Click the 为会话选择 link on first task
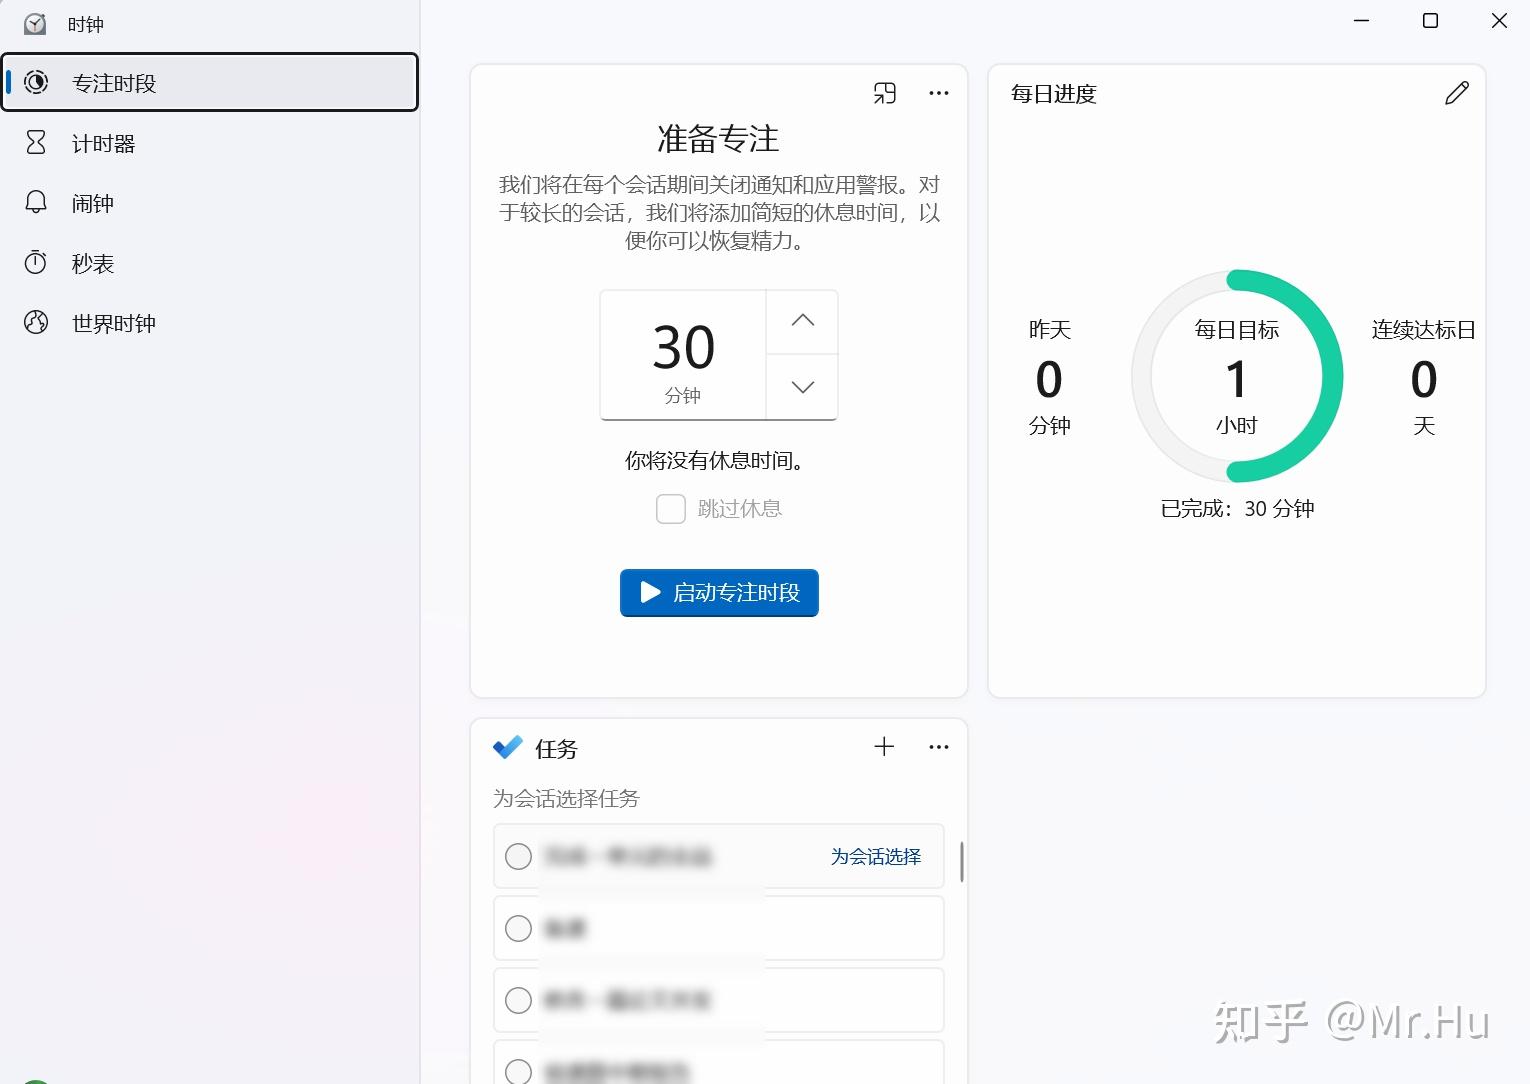1530x1084 pixels. (x=876, y=857)
